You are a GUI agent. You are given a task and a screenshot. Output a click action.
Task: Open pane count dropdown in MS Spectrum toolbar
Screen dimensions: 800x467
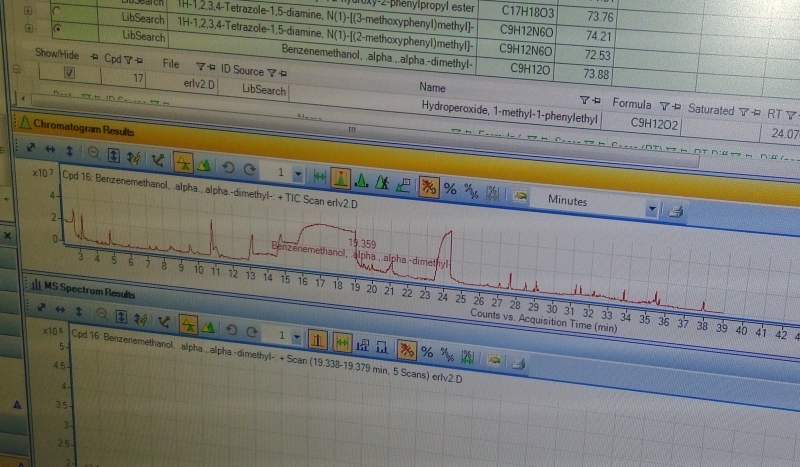coord(297,337)
